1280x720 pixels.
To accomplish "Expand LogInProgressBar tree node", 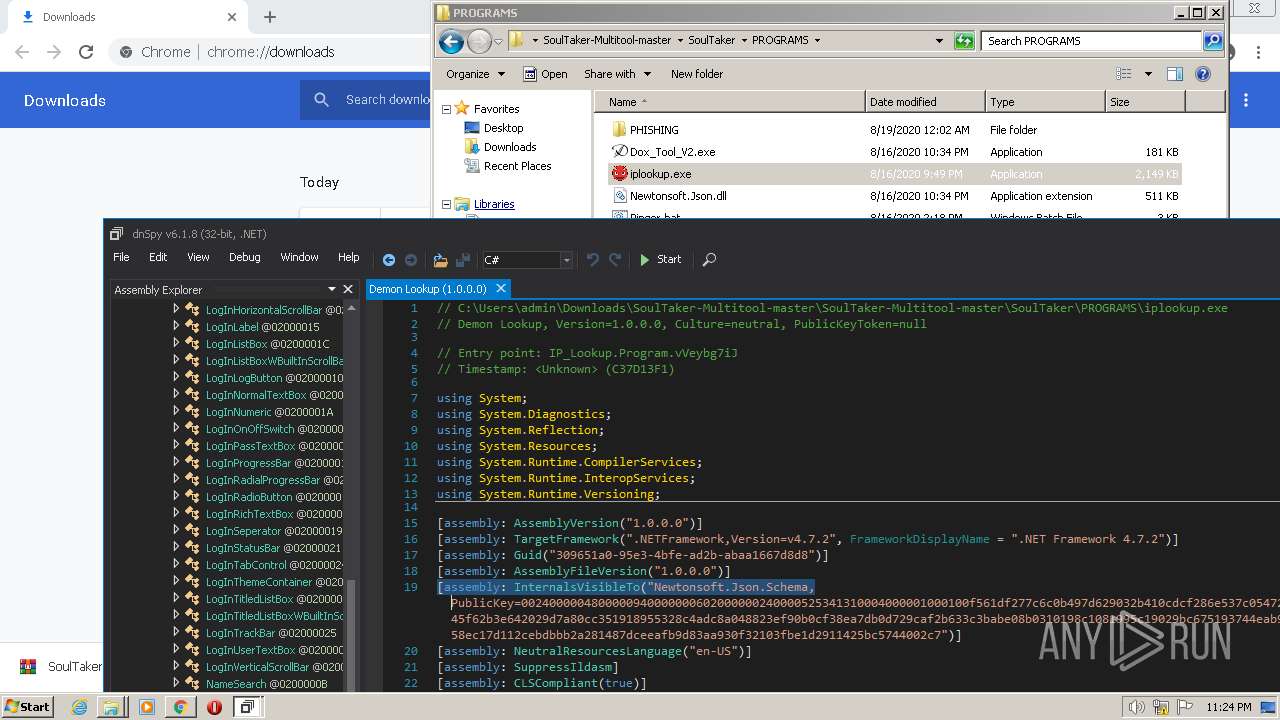I will (x=177, y=463).
